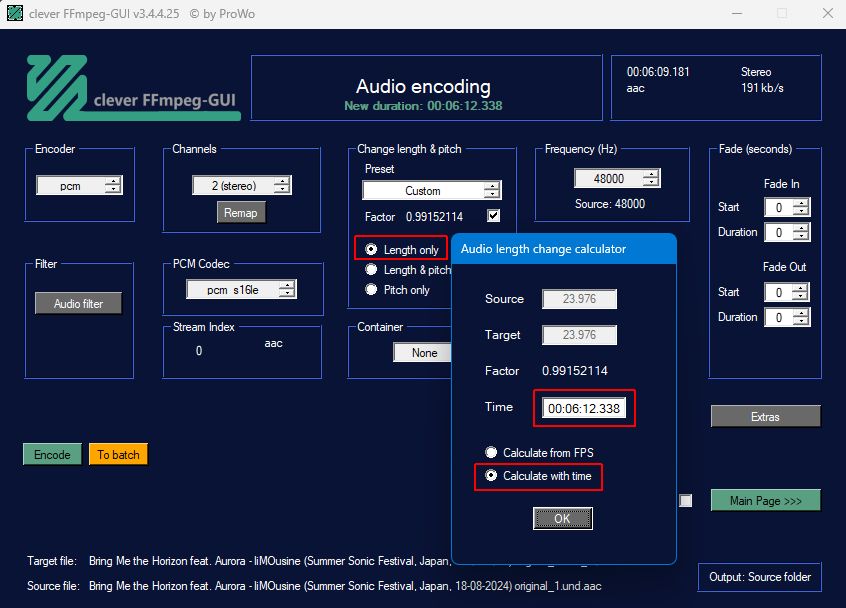Screen dimensions: 846x608
Task: Open the Container None selector
Action: tap(422, 353)
